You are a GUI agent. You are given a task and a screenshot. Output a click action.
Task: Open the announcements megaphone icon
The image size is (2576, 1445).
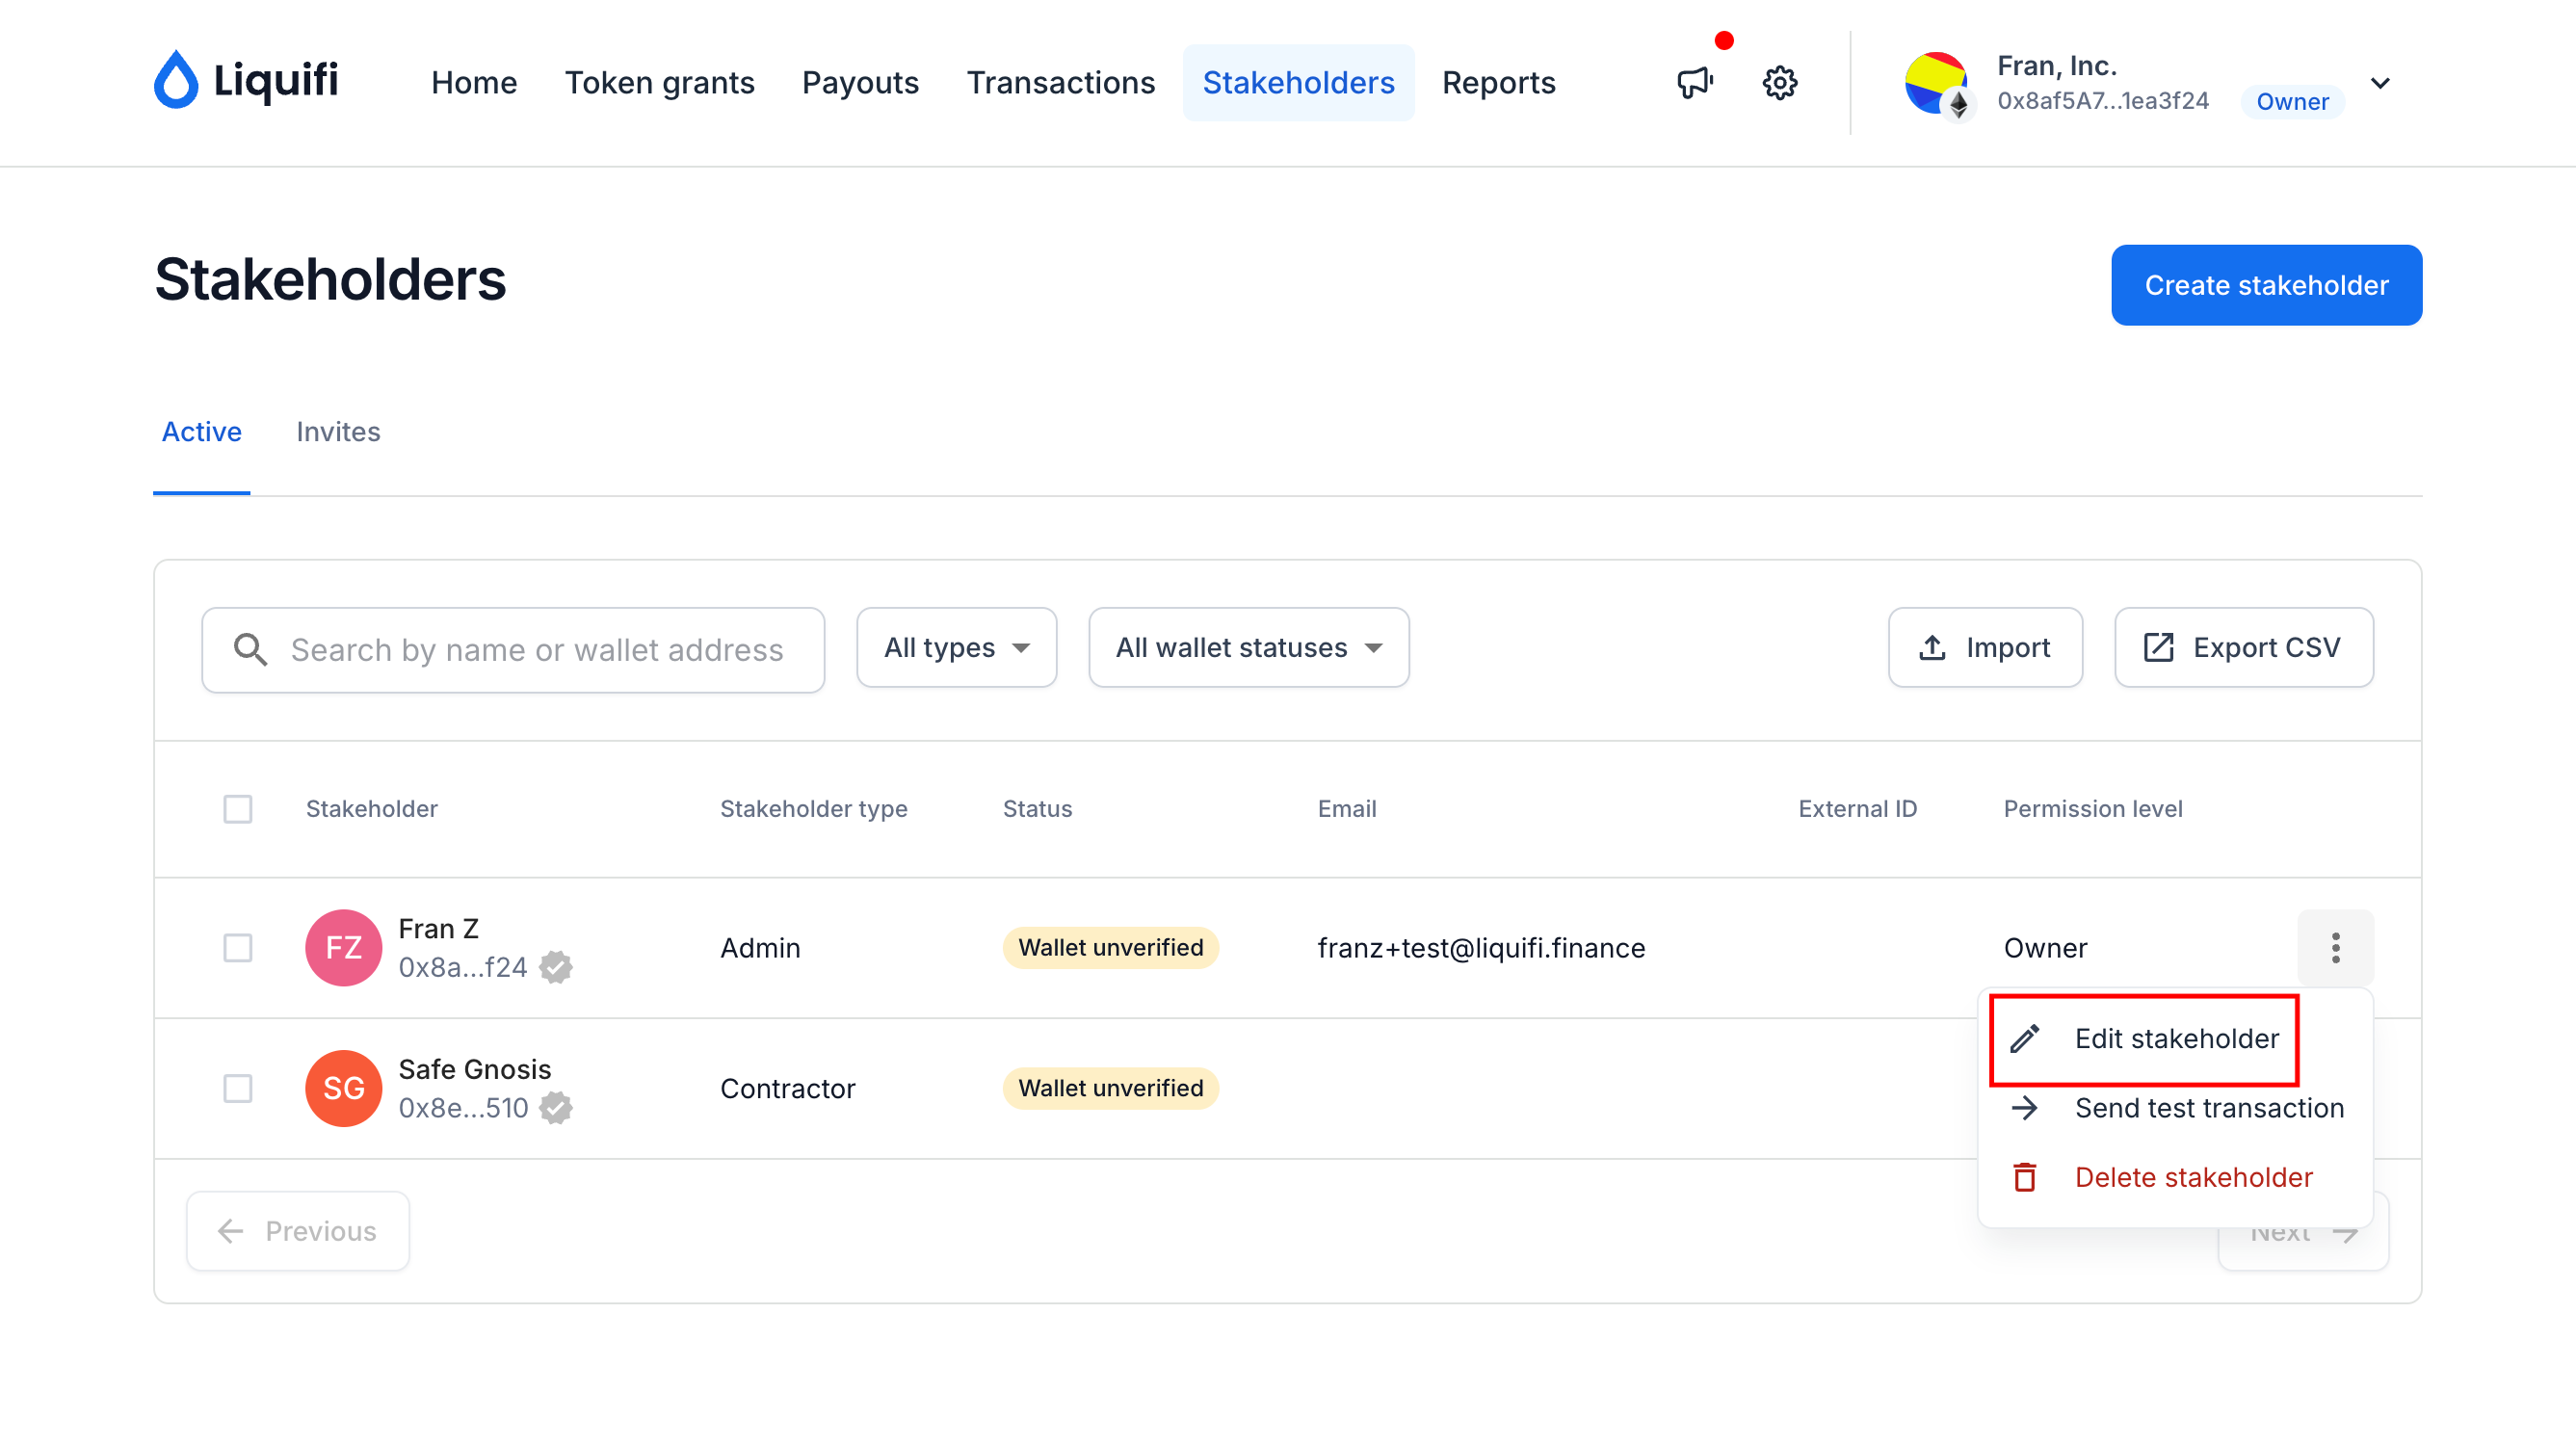coord(1695,82)
